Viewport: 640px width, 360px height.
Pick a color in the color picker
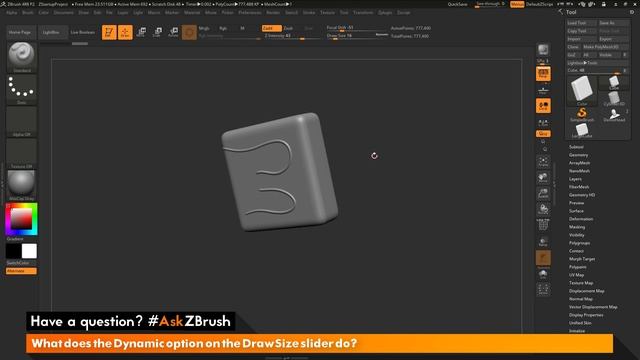[22, 219]
